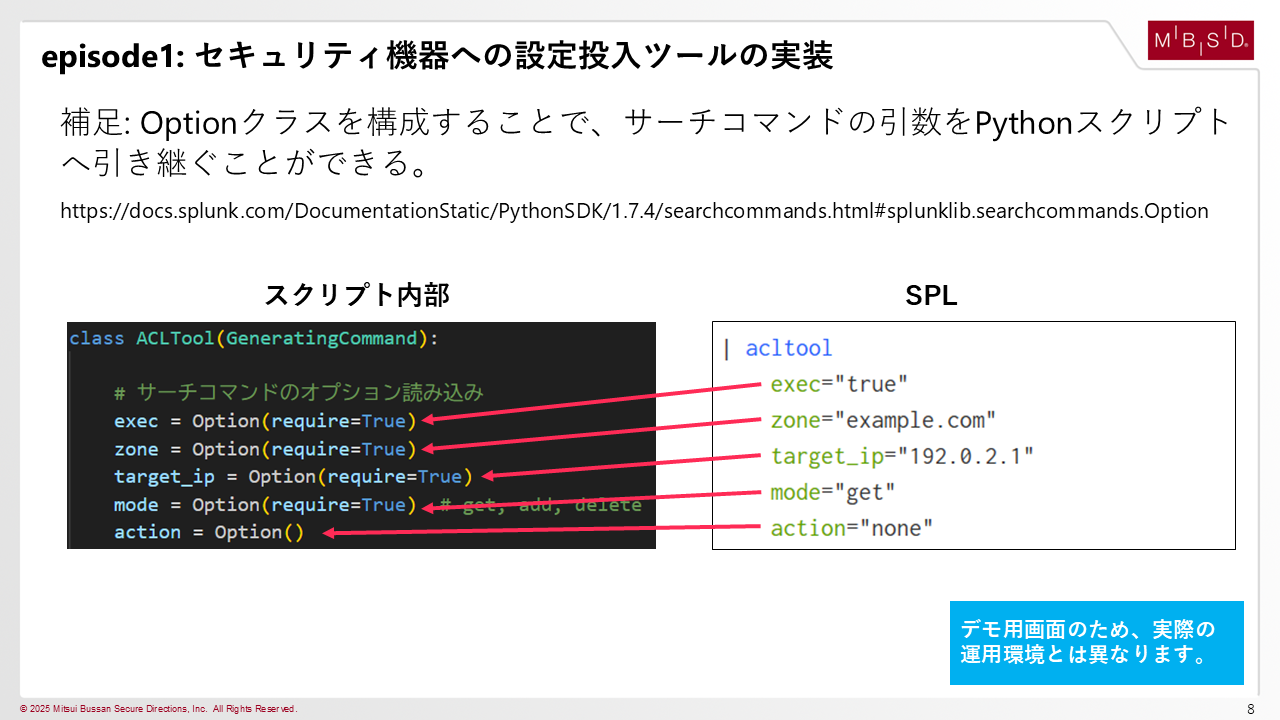Click the "SPL" heading above the right box
The height and width of the screenshot is (720, 1280).
click(x=930, y=295)
